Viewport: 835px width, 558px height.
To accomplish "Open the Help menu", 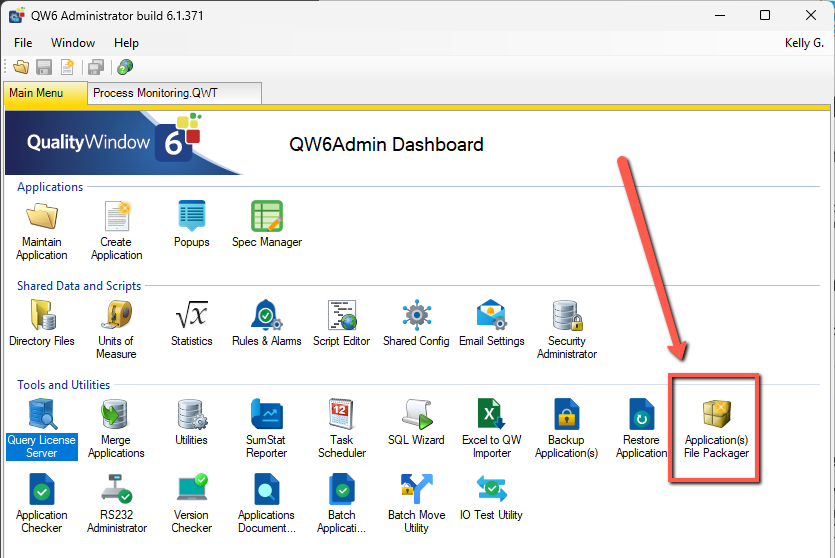I will (126, 43).
